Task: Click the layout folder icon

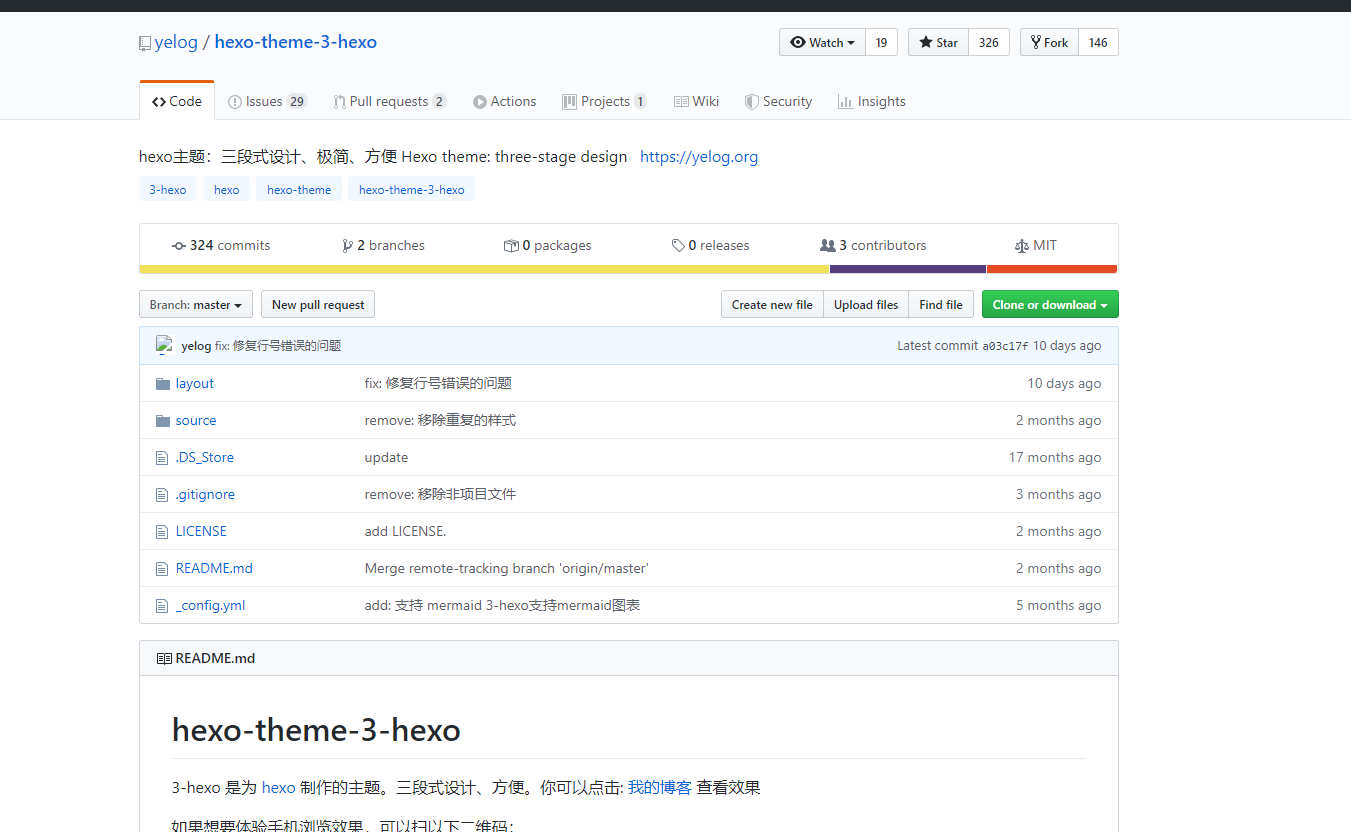Action: pyautogui.click(x=163, y=384)
